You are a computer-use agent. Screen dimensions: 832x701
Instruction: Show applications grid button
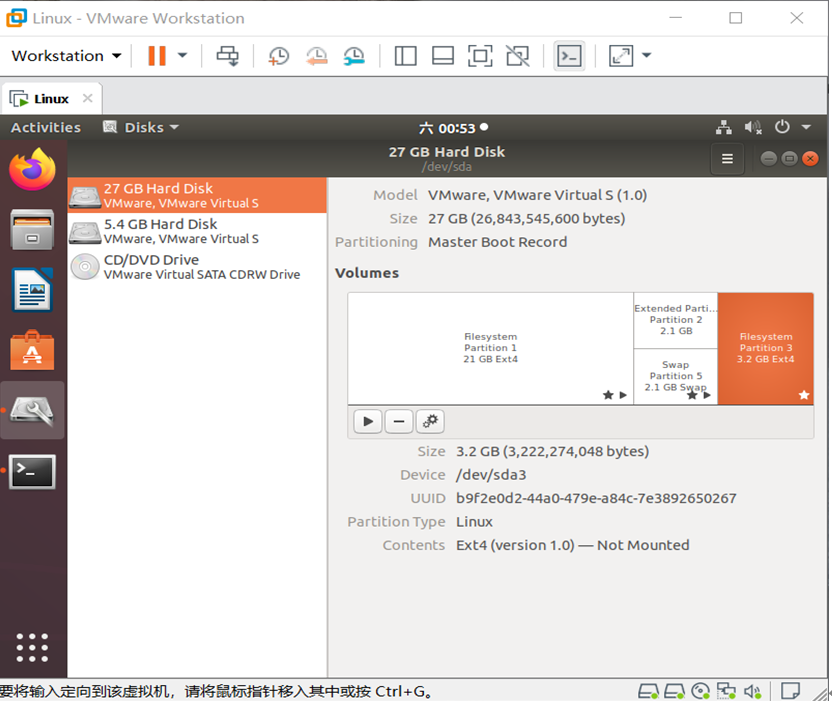[32, 647]
